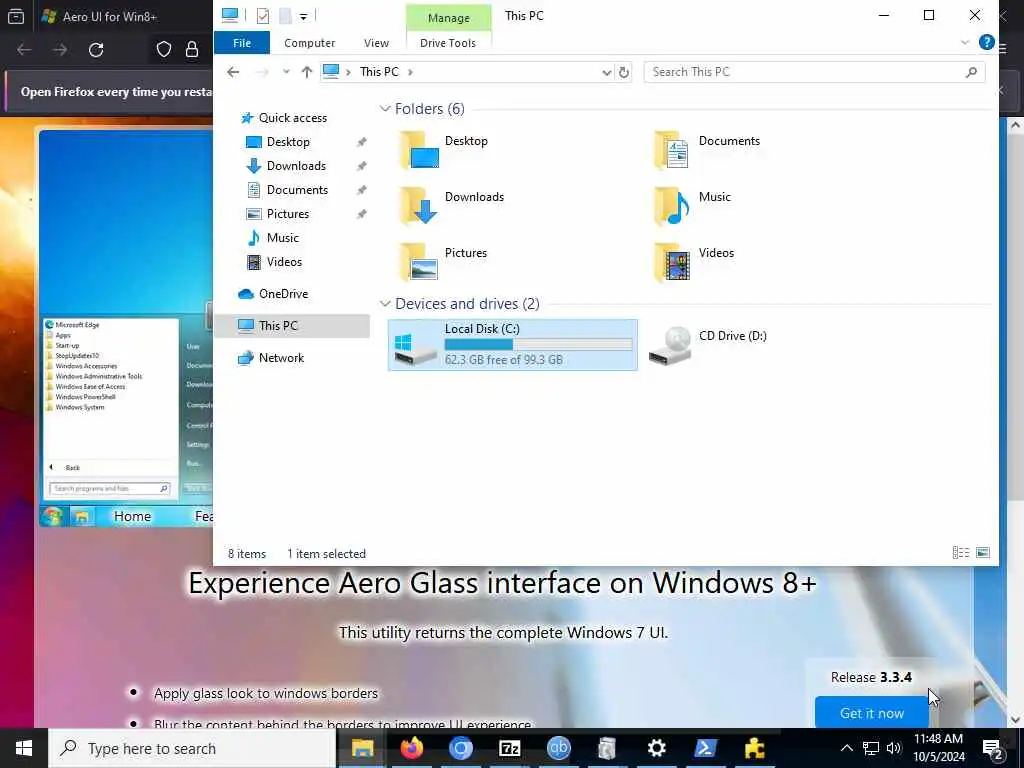Image resolution: width=1024 pixels, height=768 pixels.
Task: Click the New folder quick access toolbar icon
Action: point(285,16)
